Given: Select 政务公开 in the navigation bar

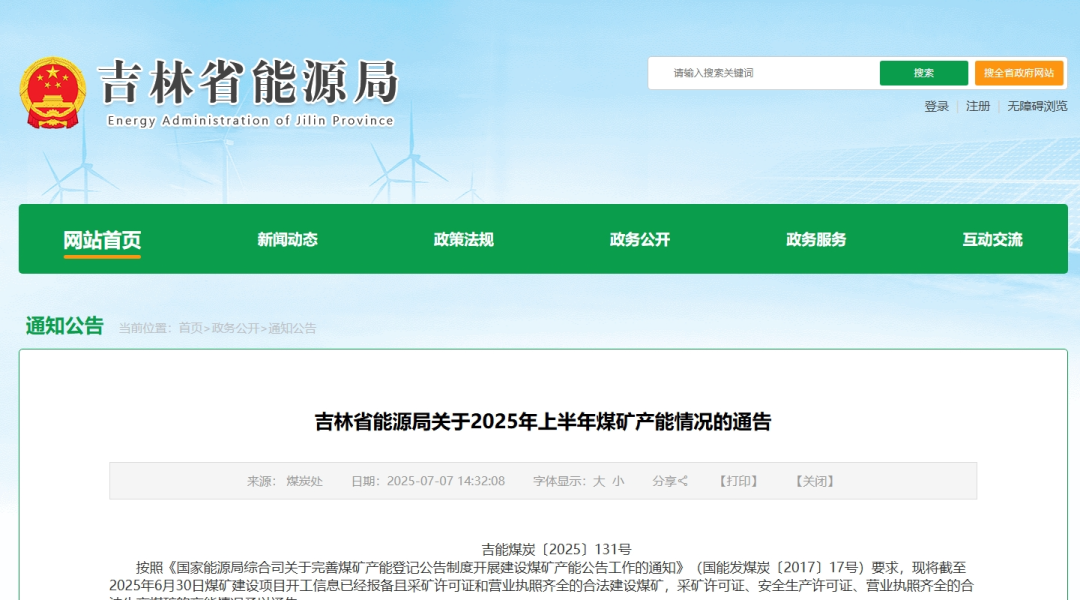Looking at the screenshot, I should (640, 240).
